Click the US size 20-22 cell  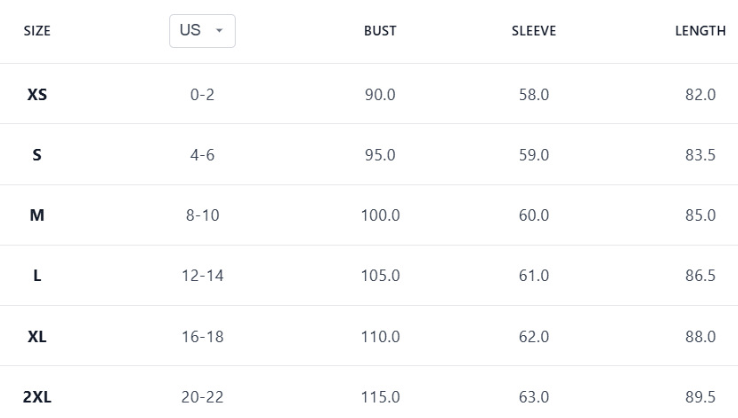click(202, 397)
